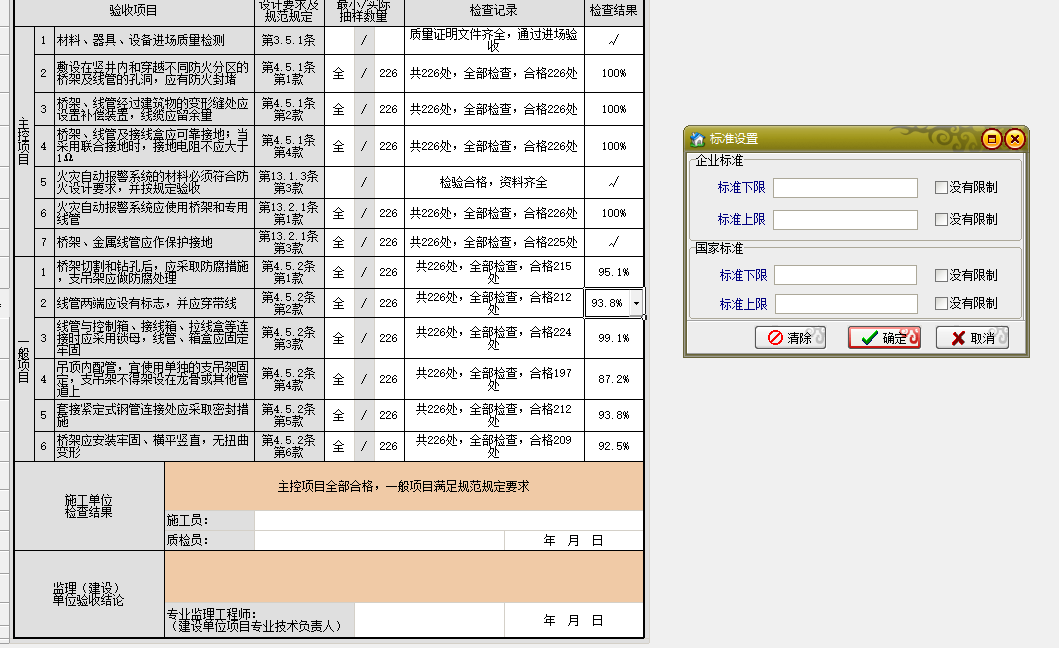Image resolution: width=1059 pixels, height=648 pixels.
Task: Click the enterprise 标准下限 input box
Action: (845, 186)
